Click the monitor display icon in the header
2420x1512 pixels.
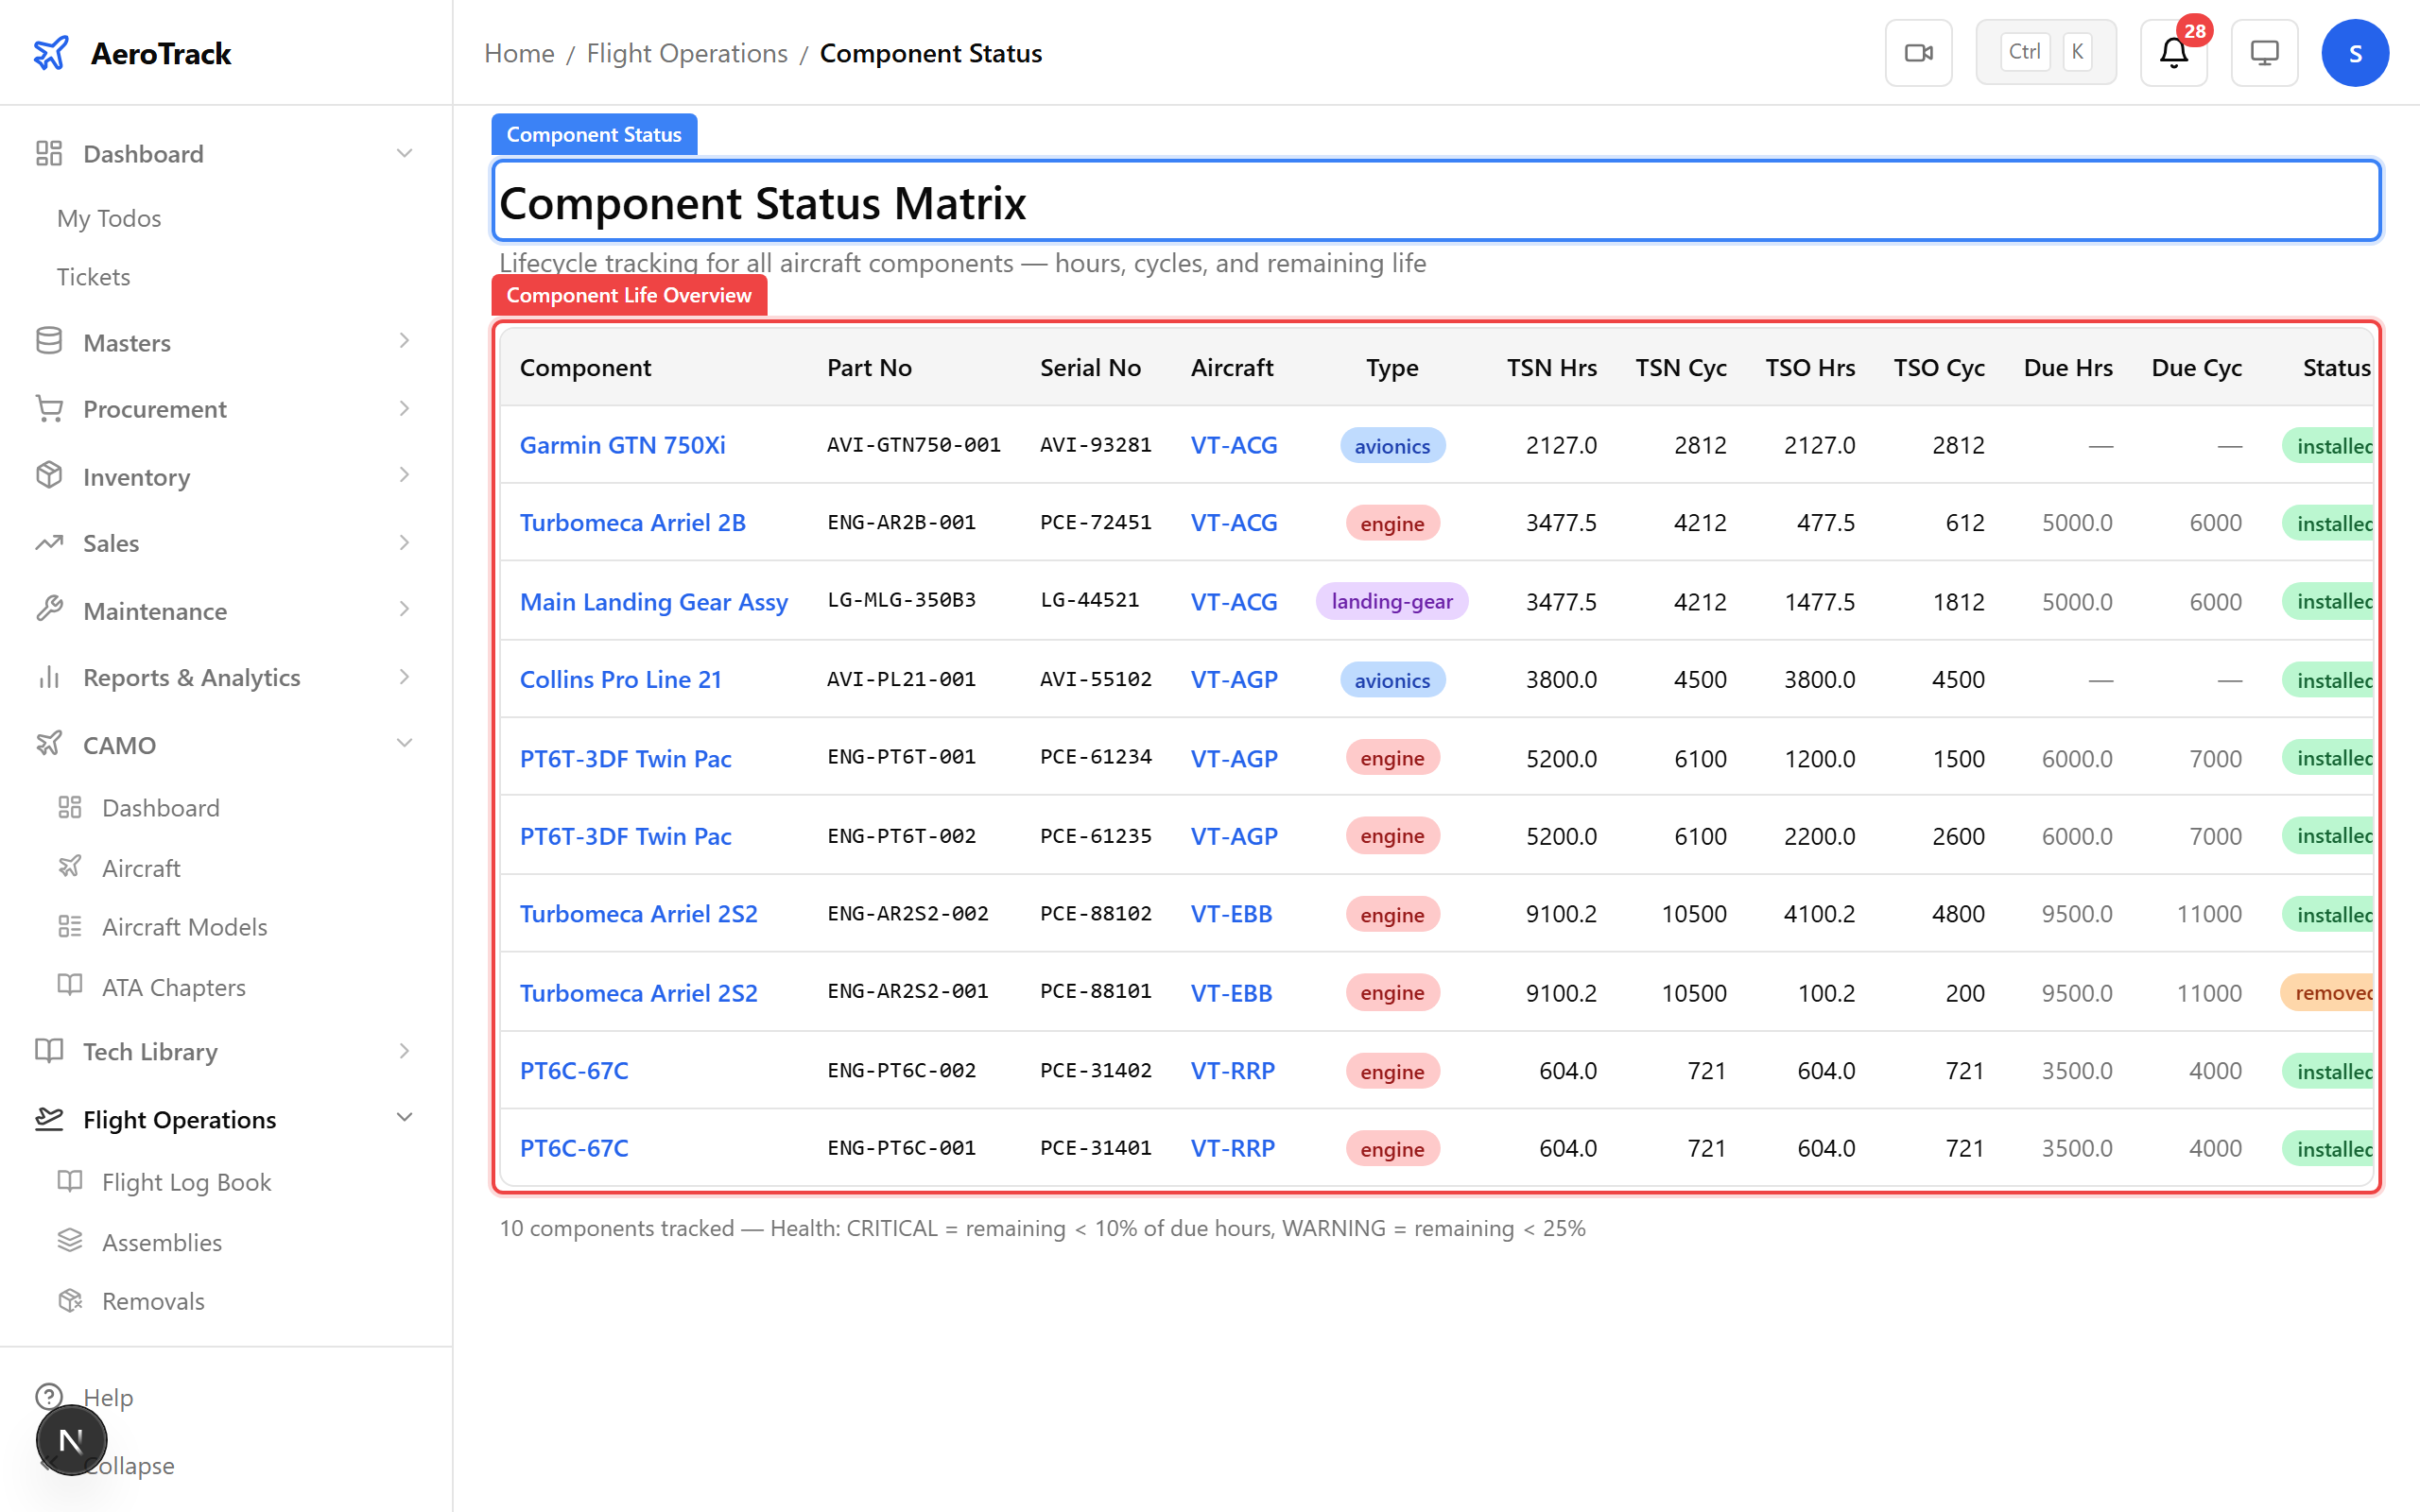tap(2264, 52)
